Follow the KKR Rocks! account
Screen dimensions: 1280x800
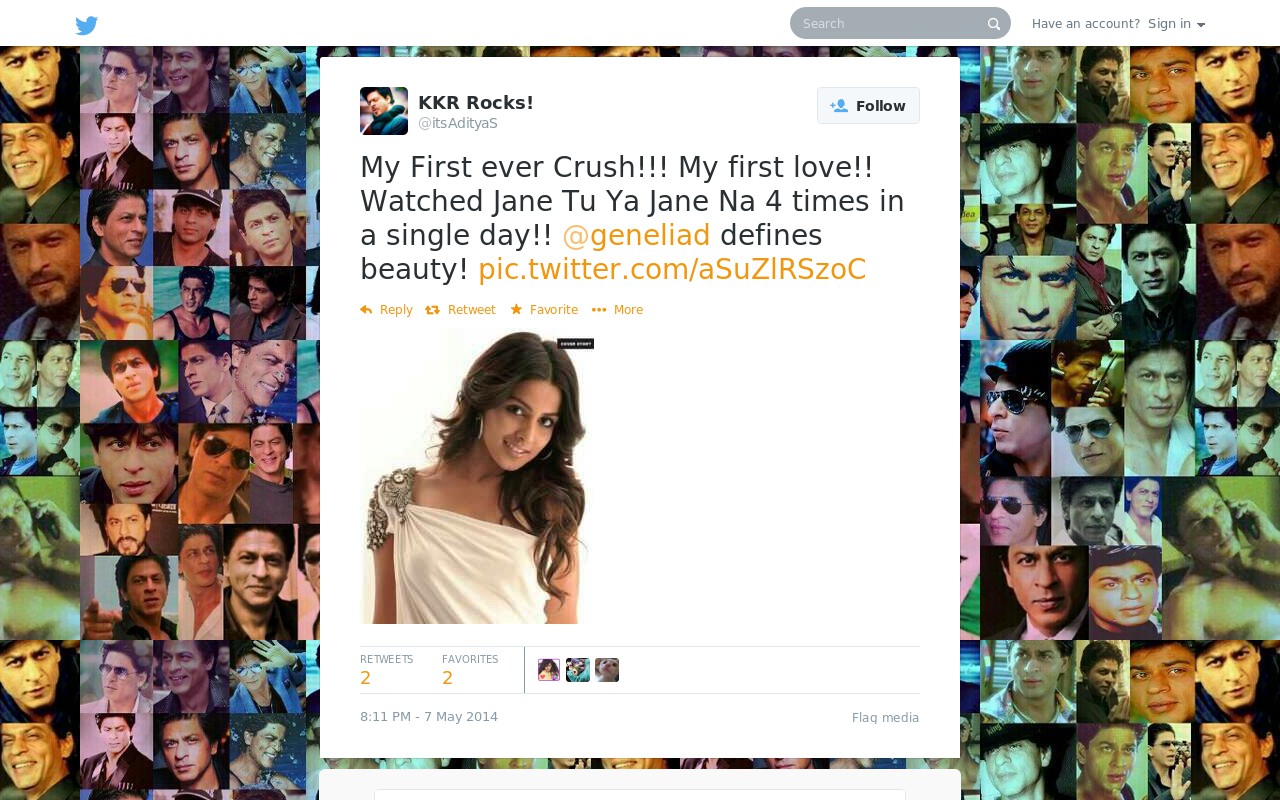pyautogui.click(x=868, y=106)
